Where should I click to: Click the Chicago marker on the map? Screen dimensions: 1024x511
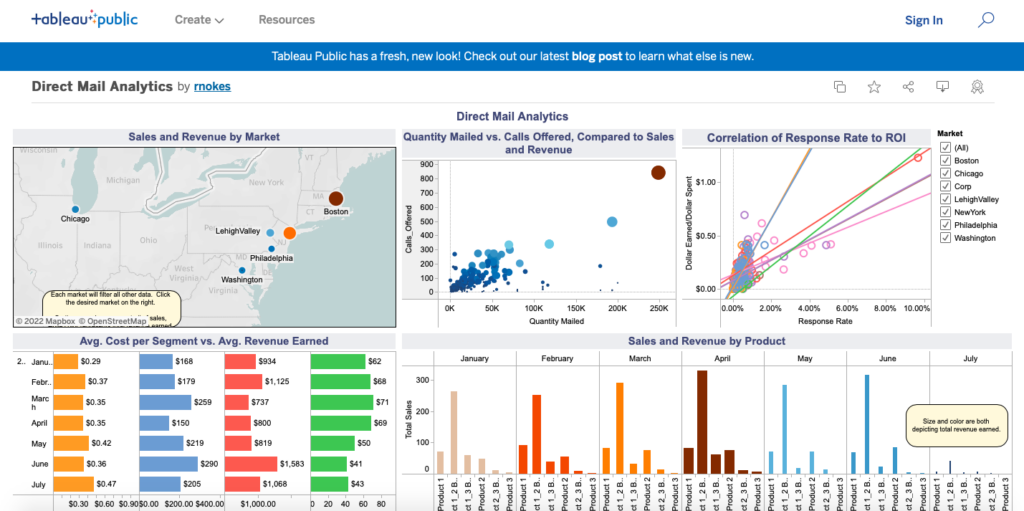click(75, 209)
